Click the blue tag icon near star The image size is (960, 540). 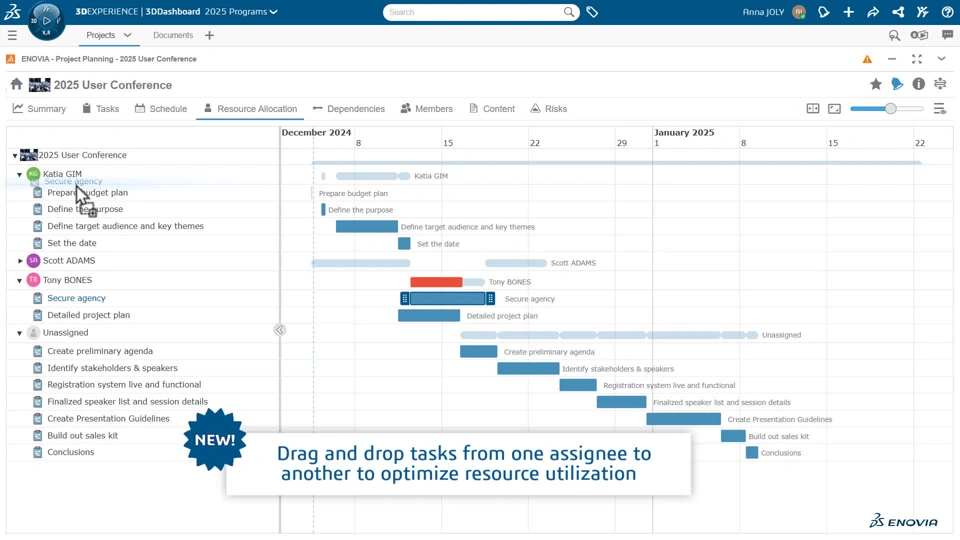pyautogui.click(x=897, y=84)
